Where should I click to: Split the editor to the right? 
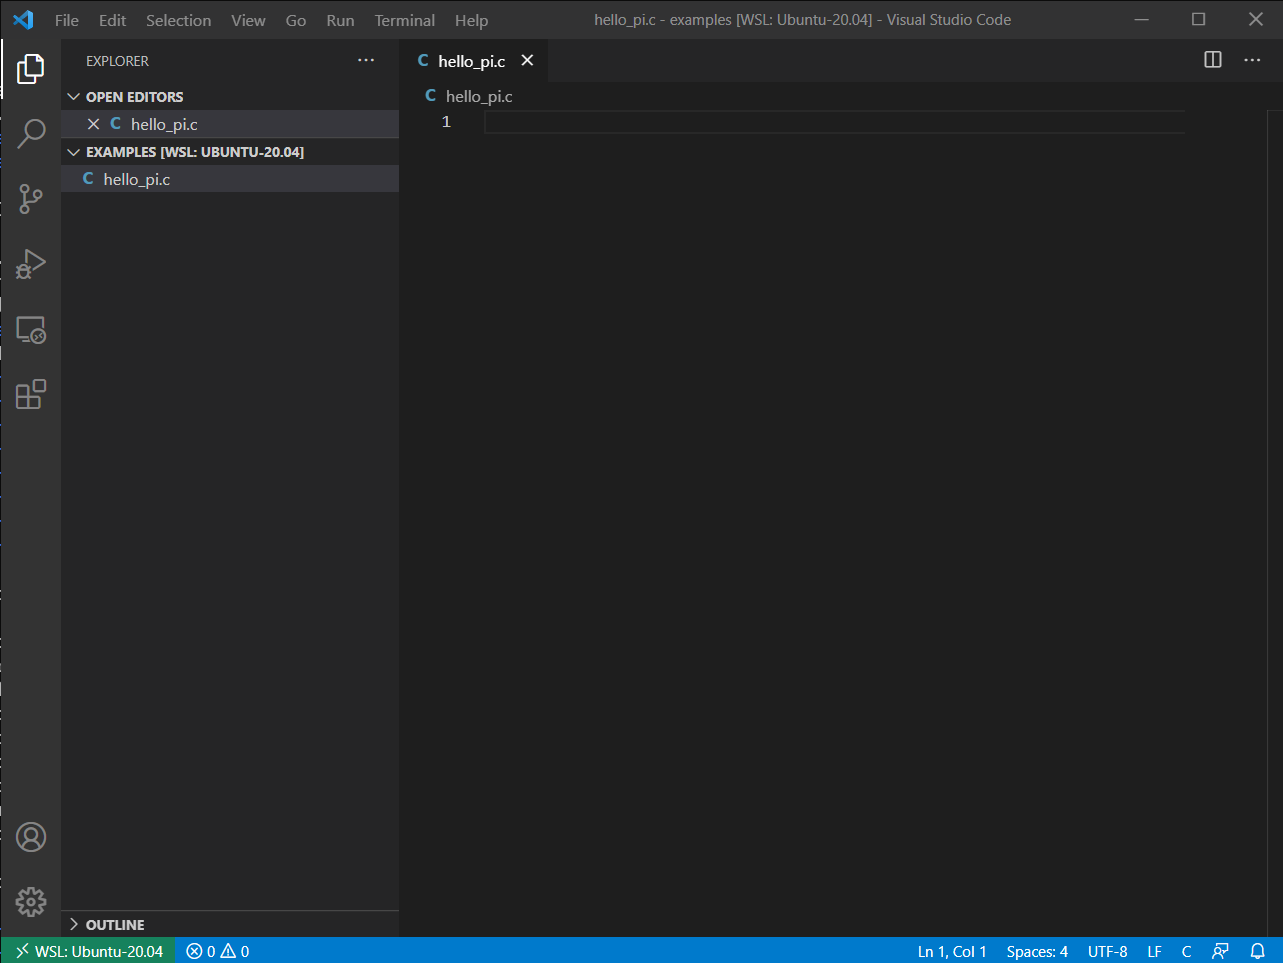pyautogui.click(x=1213, y=60)
